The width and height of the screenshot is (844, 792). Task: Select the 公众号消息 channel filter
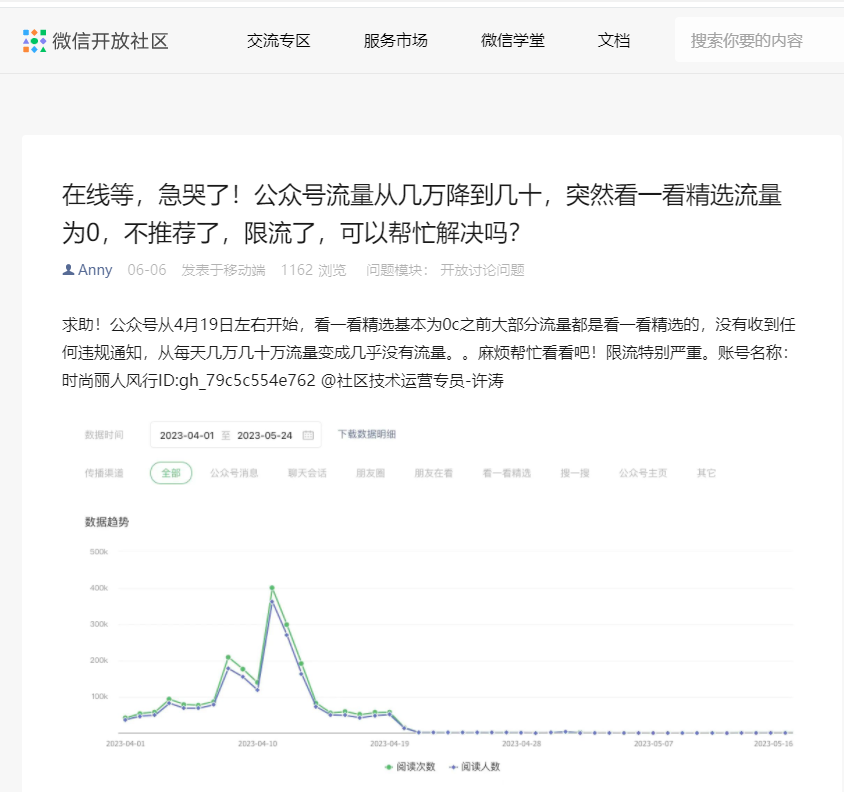pos(234,473)
